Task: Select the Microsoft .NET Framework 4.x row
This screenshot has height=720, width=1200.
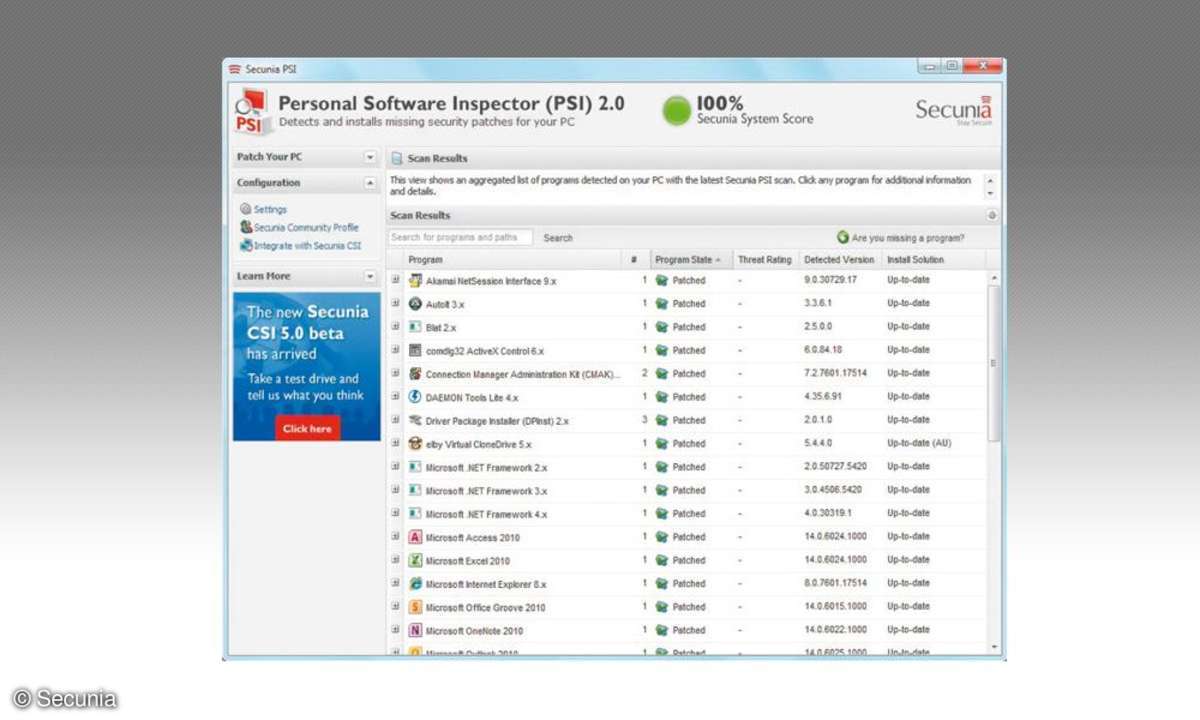Action: point(686,514)
